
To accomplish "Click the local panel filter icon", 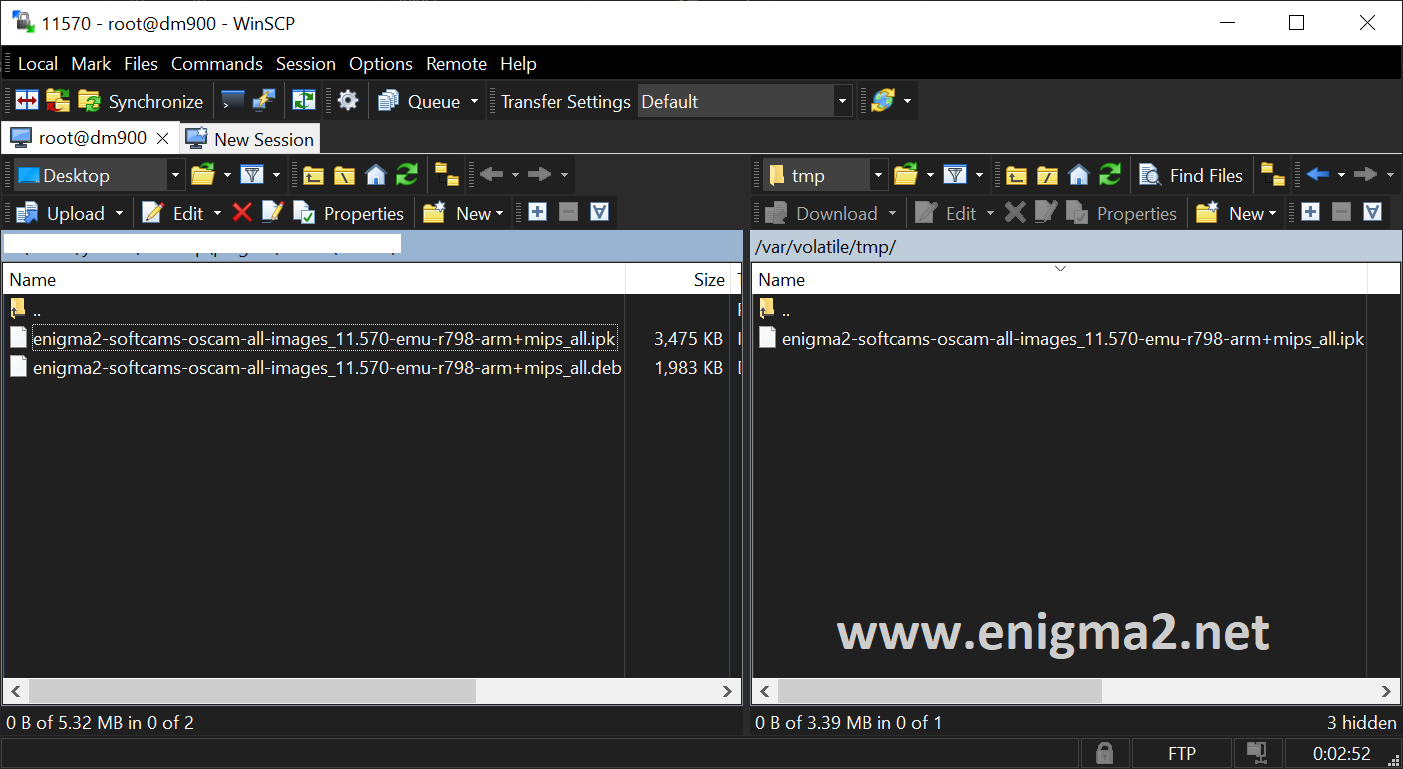I will coord(252,175).
